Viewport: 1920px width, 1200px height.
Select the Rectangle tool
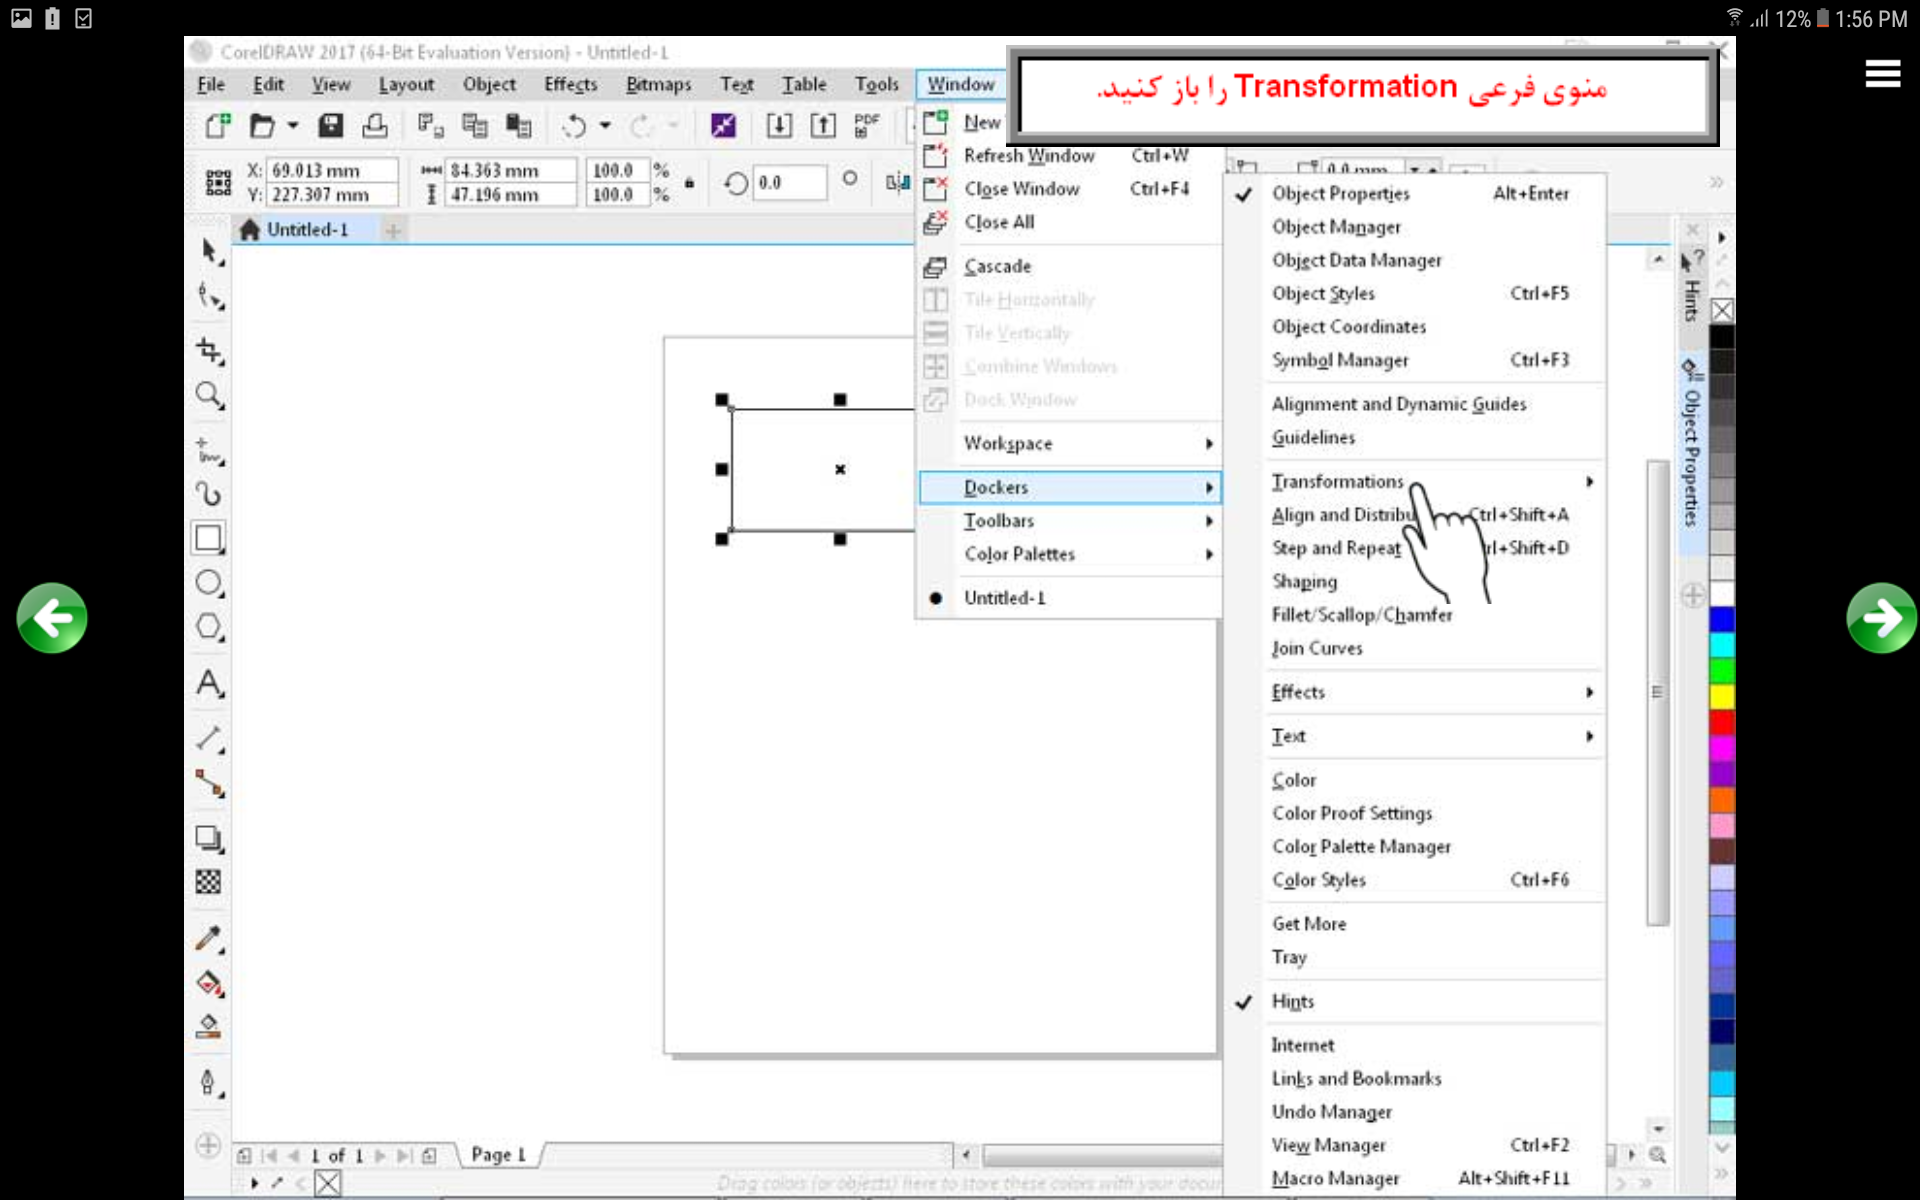(x=209, y=538)
